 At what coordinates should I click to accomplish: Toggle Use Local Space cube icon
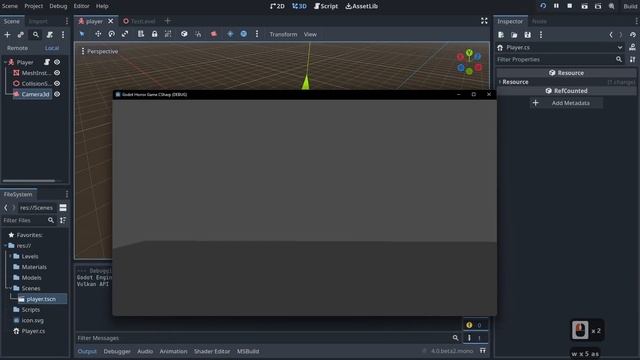point(184,34)
